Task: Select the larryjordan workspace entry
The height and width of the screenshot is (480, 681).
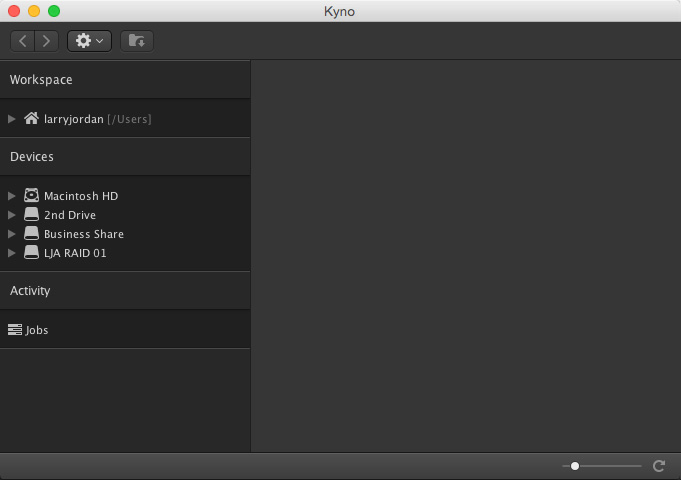Action: pyautogui.click(x=125, y=119)
